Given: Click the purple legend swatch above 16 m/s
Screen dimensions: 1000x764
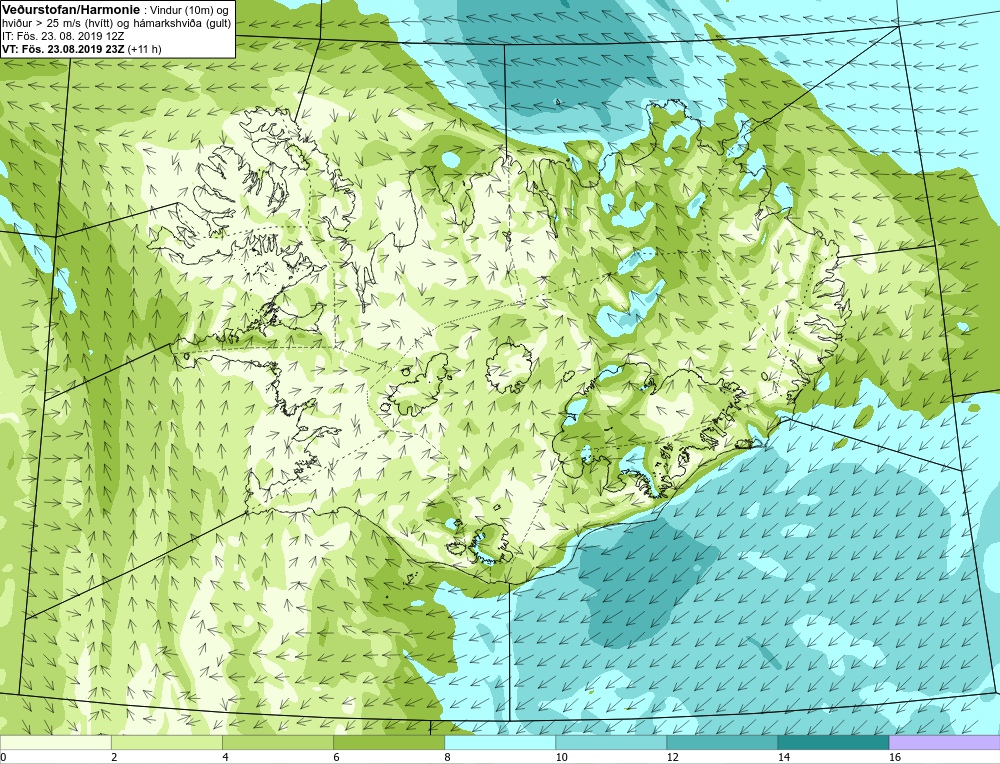Looking at the screenshot, I should pos(945,742).
